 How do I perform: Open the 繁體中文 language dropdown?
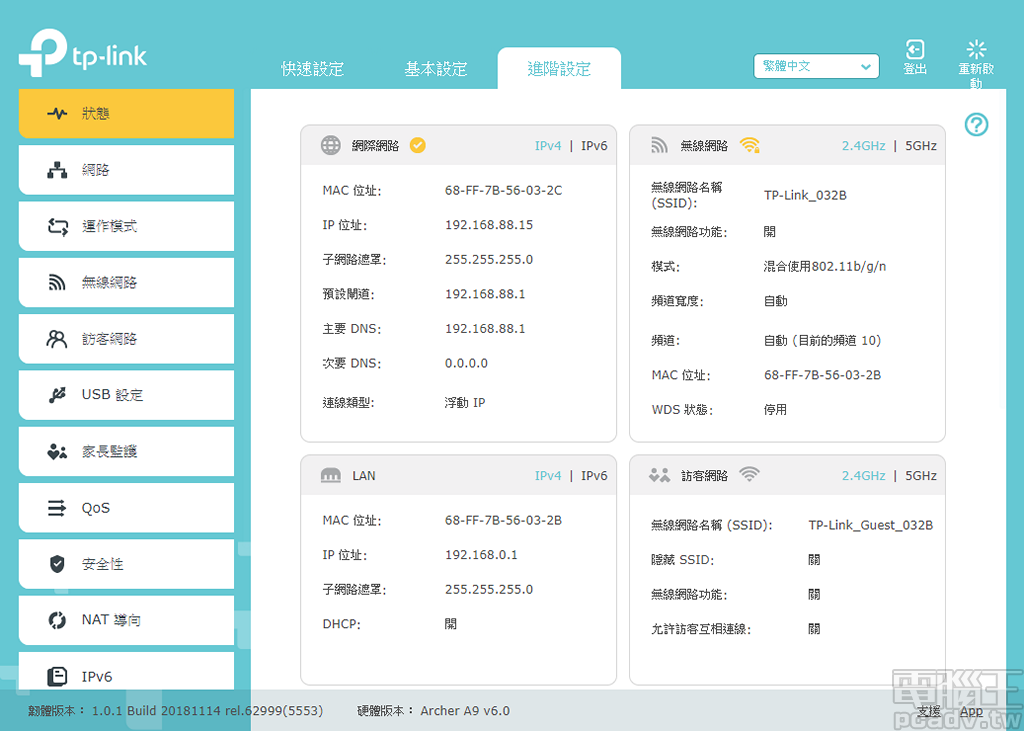tap(816, 66)
